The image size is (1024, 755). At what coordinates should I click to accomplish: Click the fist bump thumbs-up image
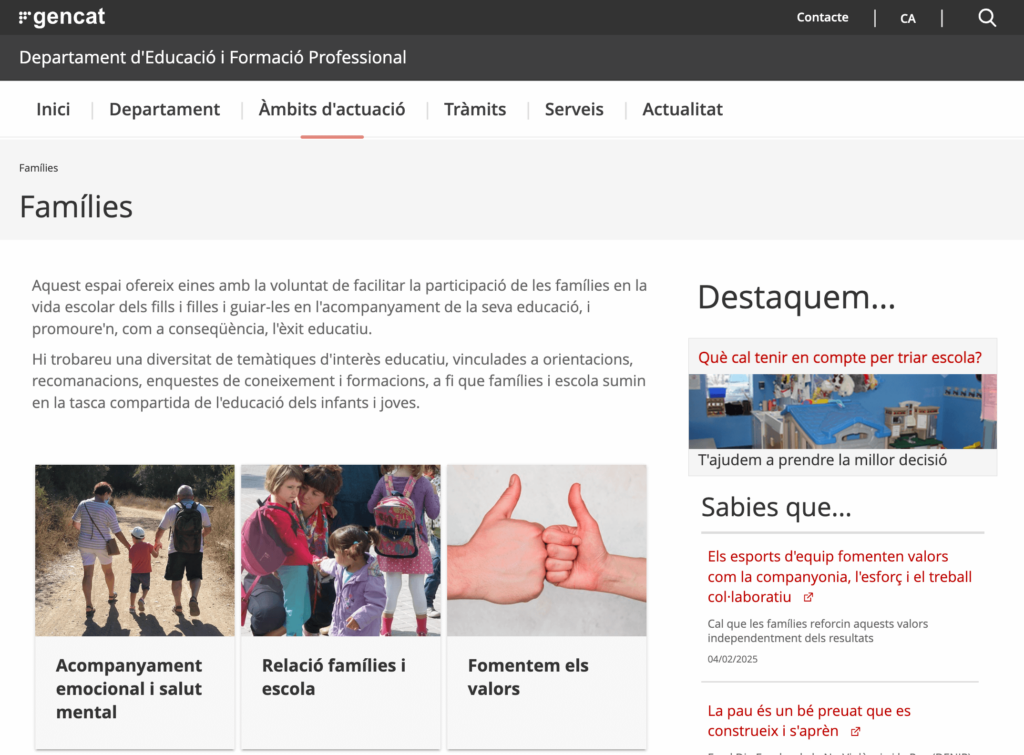coord(546,550)
